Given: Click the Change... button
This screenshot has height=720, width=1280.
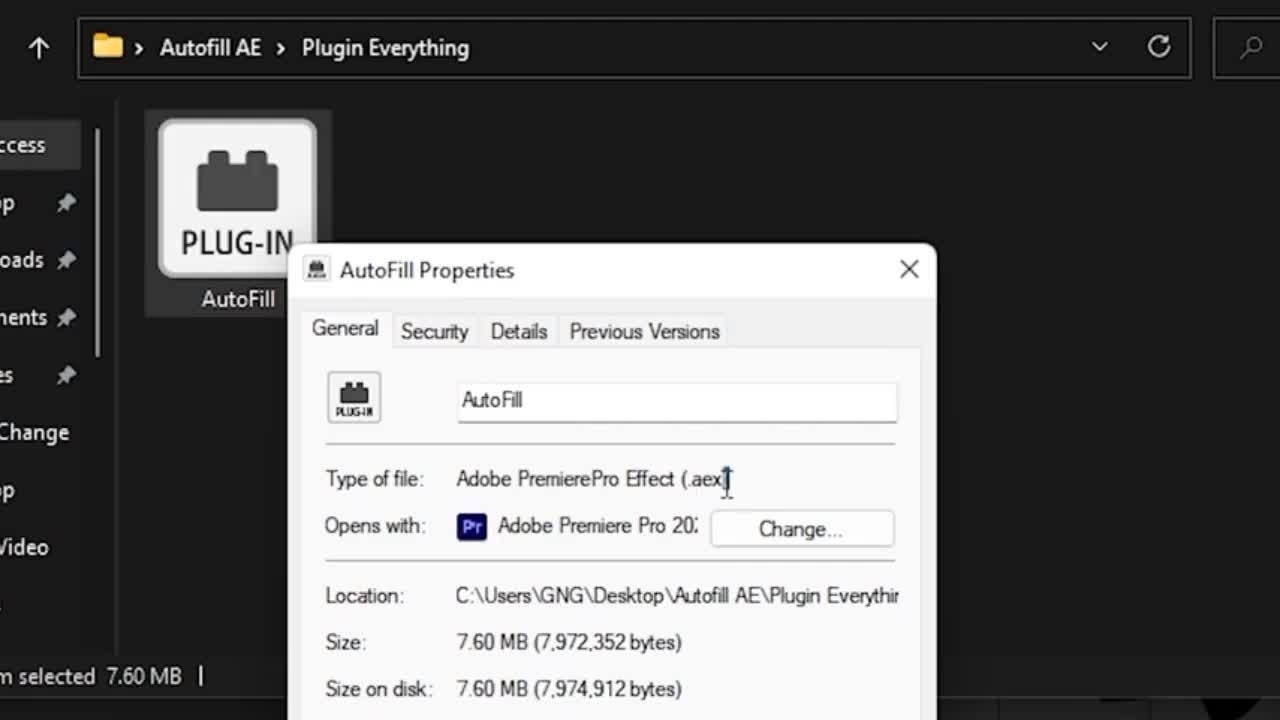Looking at the screenshot, I should [801, 529].
